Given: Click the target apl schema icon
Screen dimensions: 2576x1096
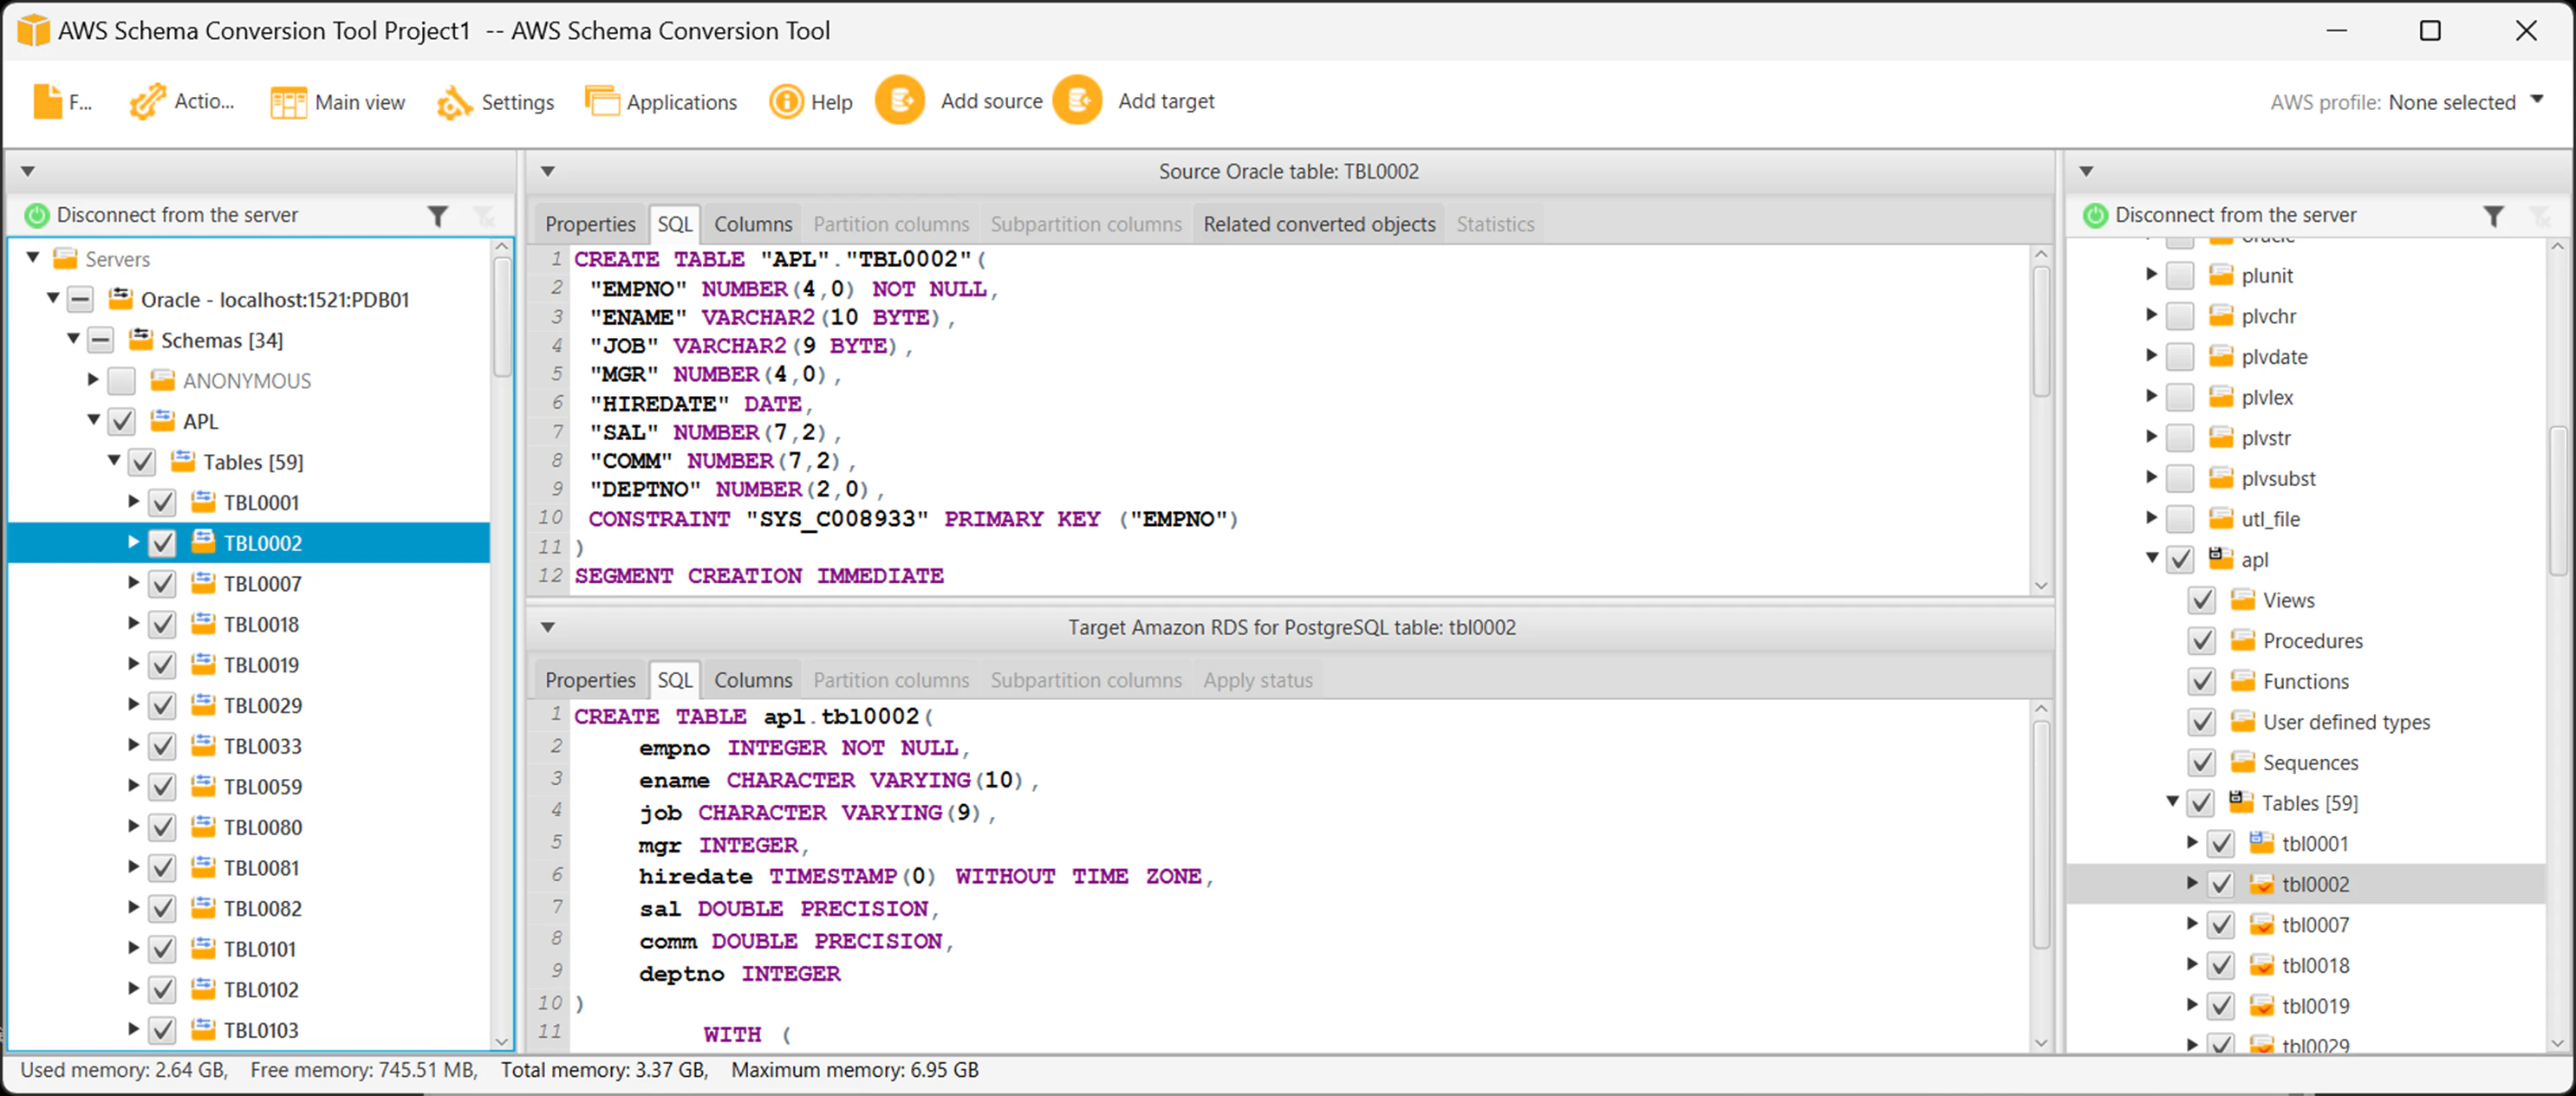Looking at the screenshot, I should (2220, 558).
